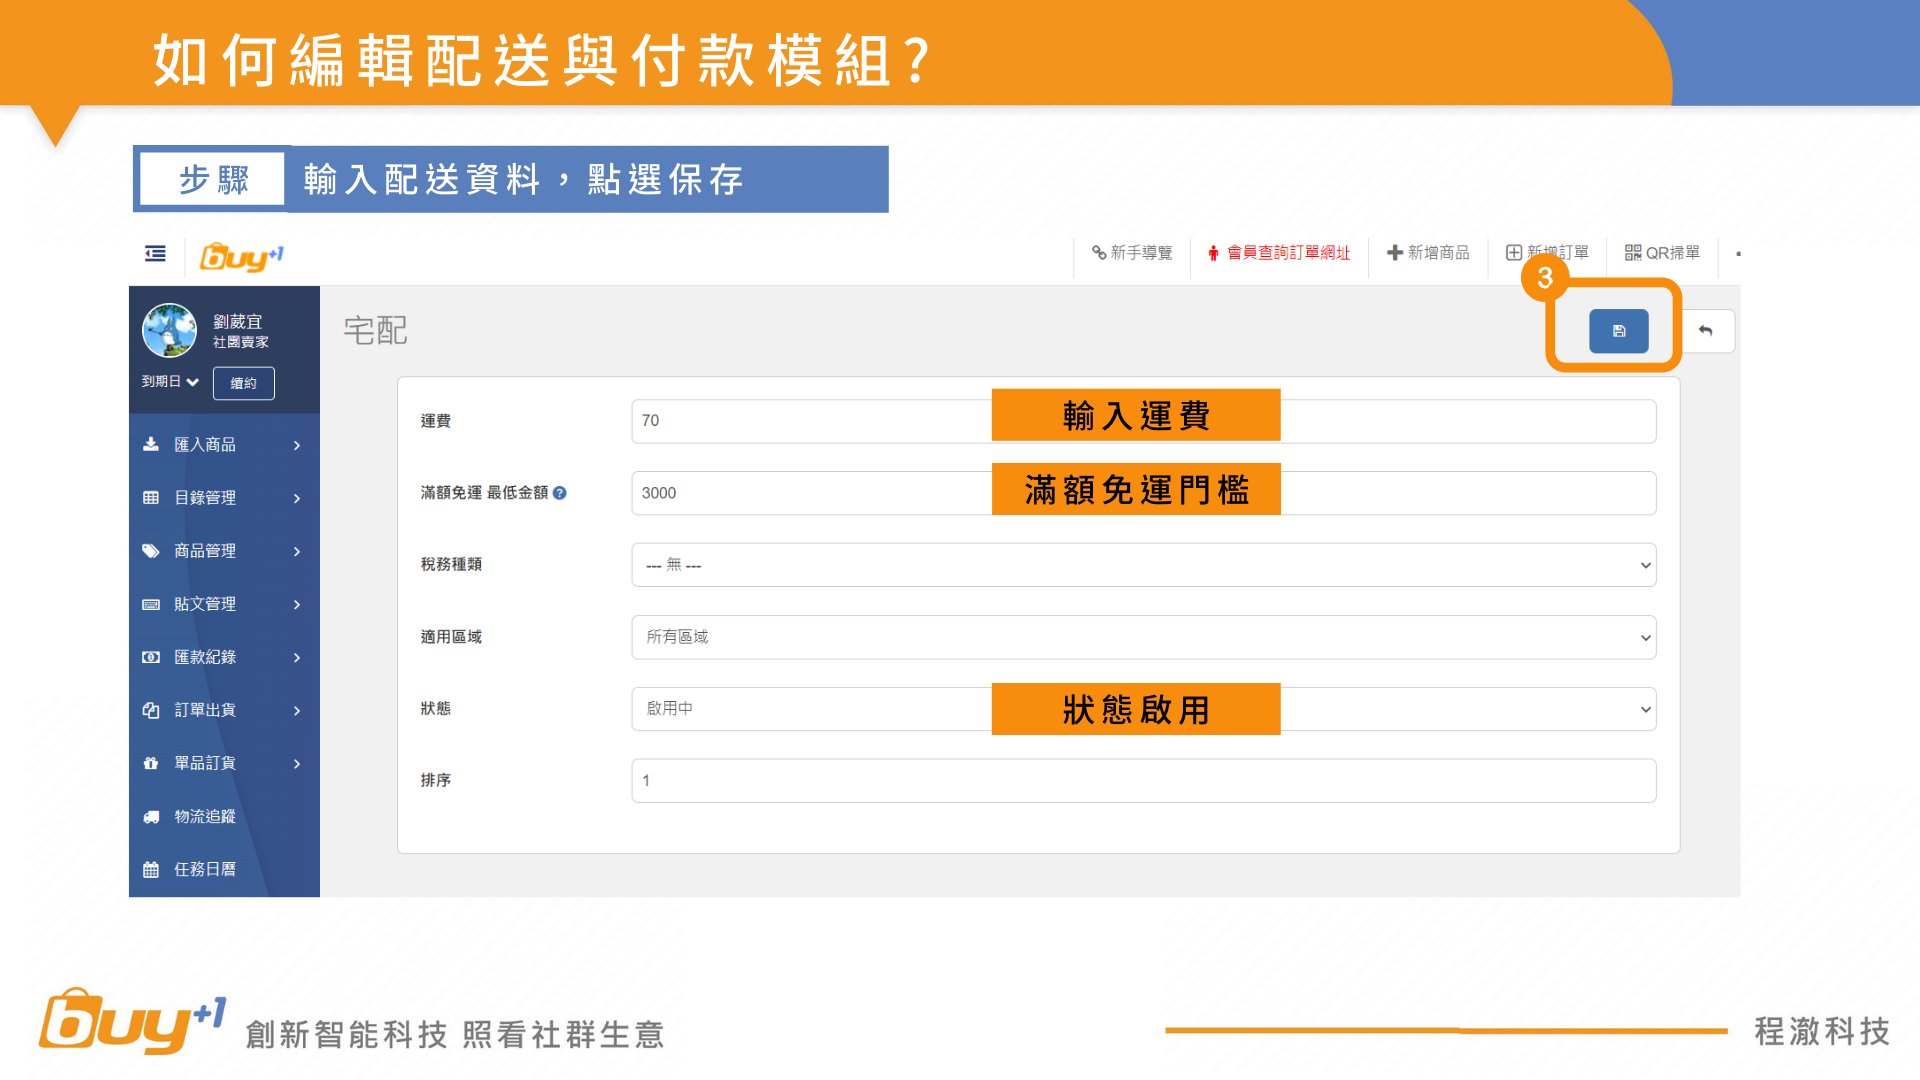Click 新增商品 plus button
This screenshot has height=1080, width=1920.
coord(1428,253)
